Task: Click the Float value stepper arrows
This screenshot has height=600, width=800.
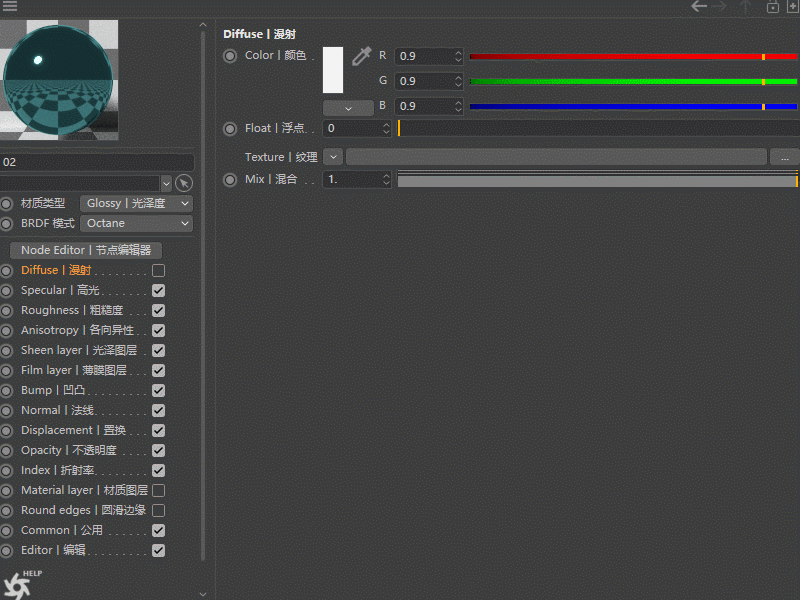Action: click(386, 129)
